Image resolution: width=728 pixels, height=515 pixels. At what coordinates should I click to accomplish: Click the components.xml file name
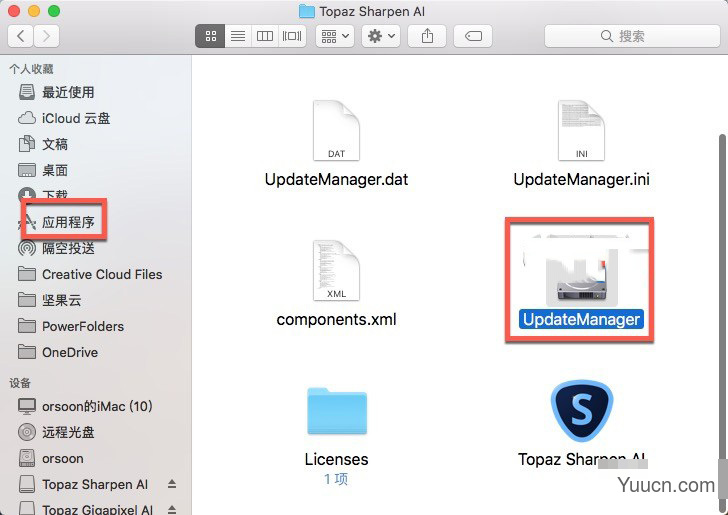[x=336, y=319]
